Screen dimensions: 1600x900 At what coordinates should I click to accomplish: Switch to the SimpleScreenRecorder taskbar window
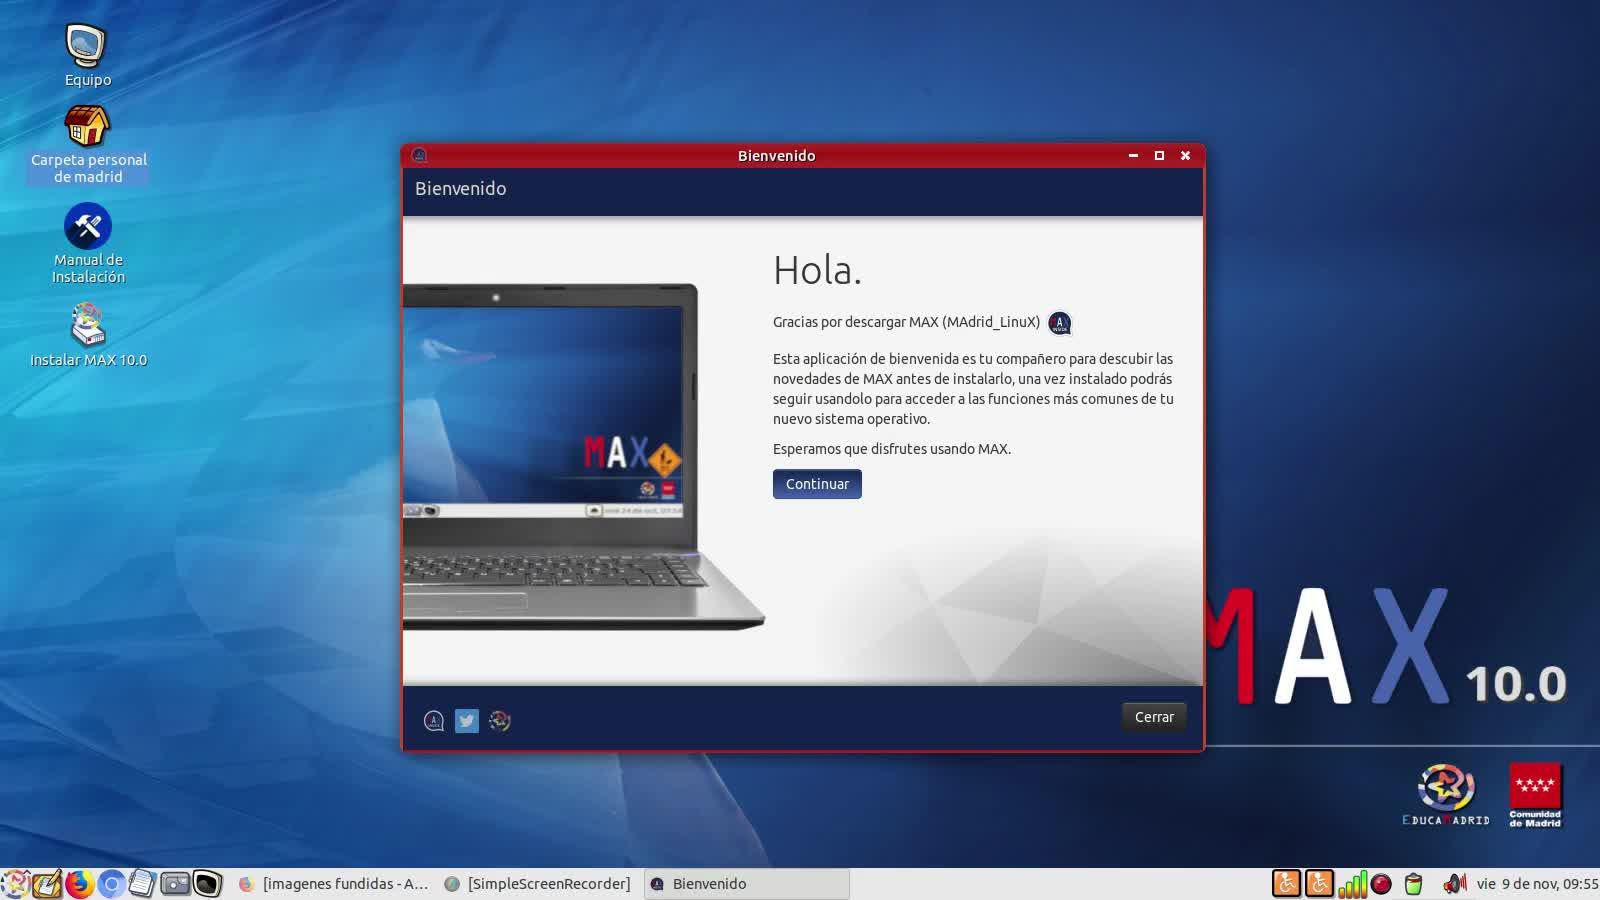pyautogui.click(x=538, y=884)
